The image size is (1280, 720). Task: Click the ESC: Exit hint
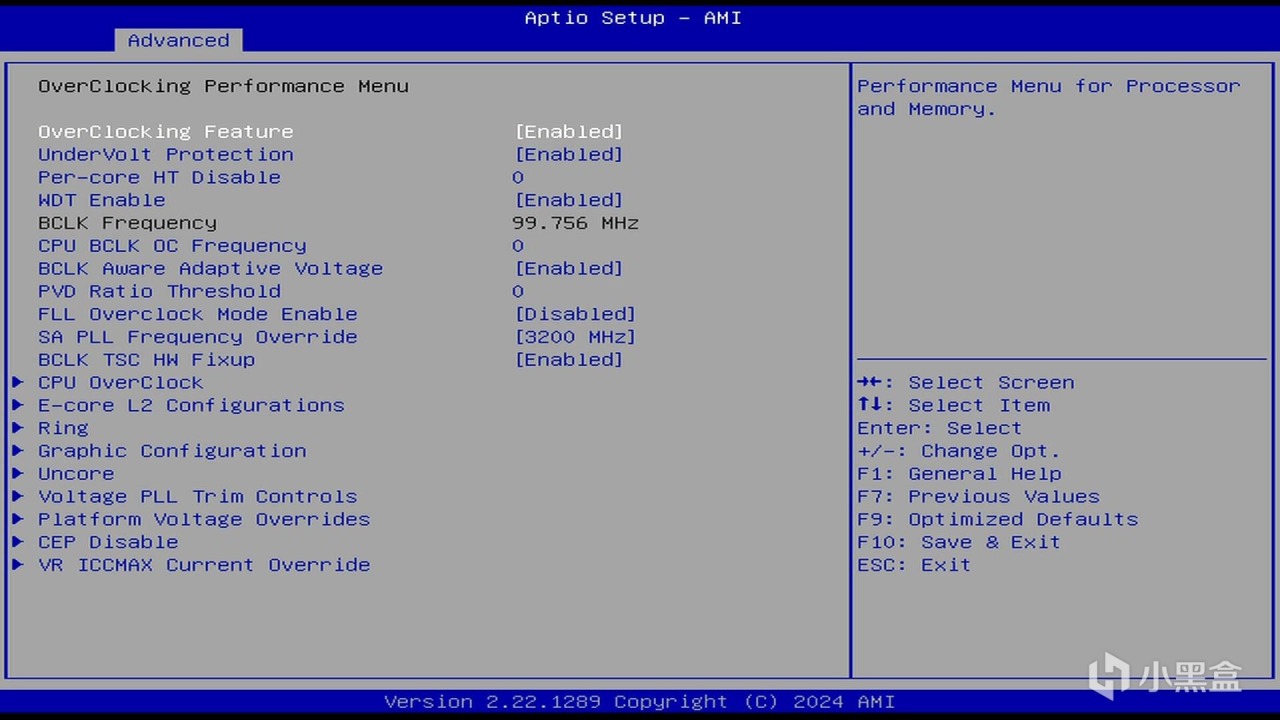click(914, 565)
